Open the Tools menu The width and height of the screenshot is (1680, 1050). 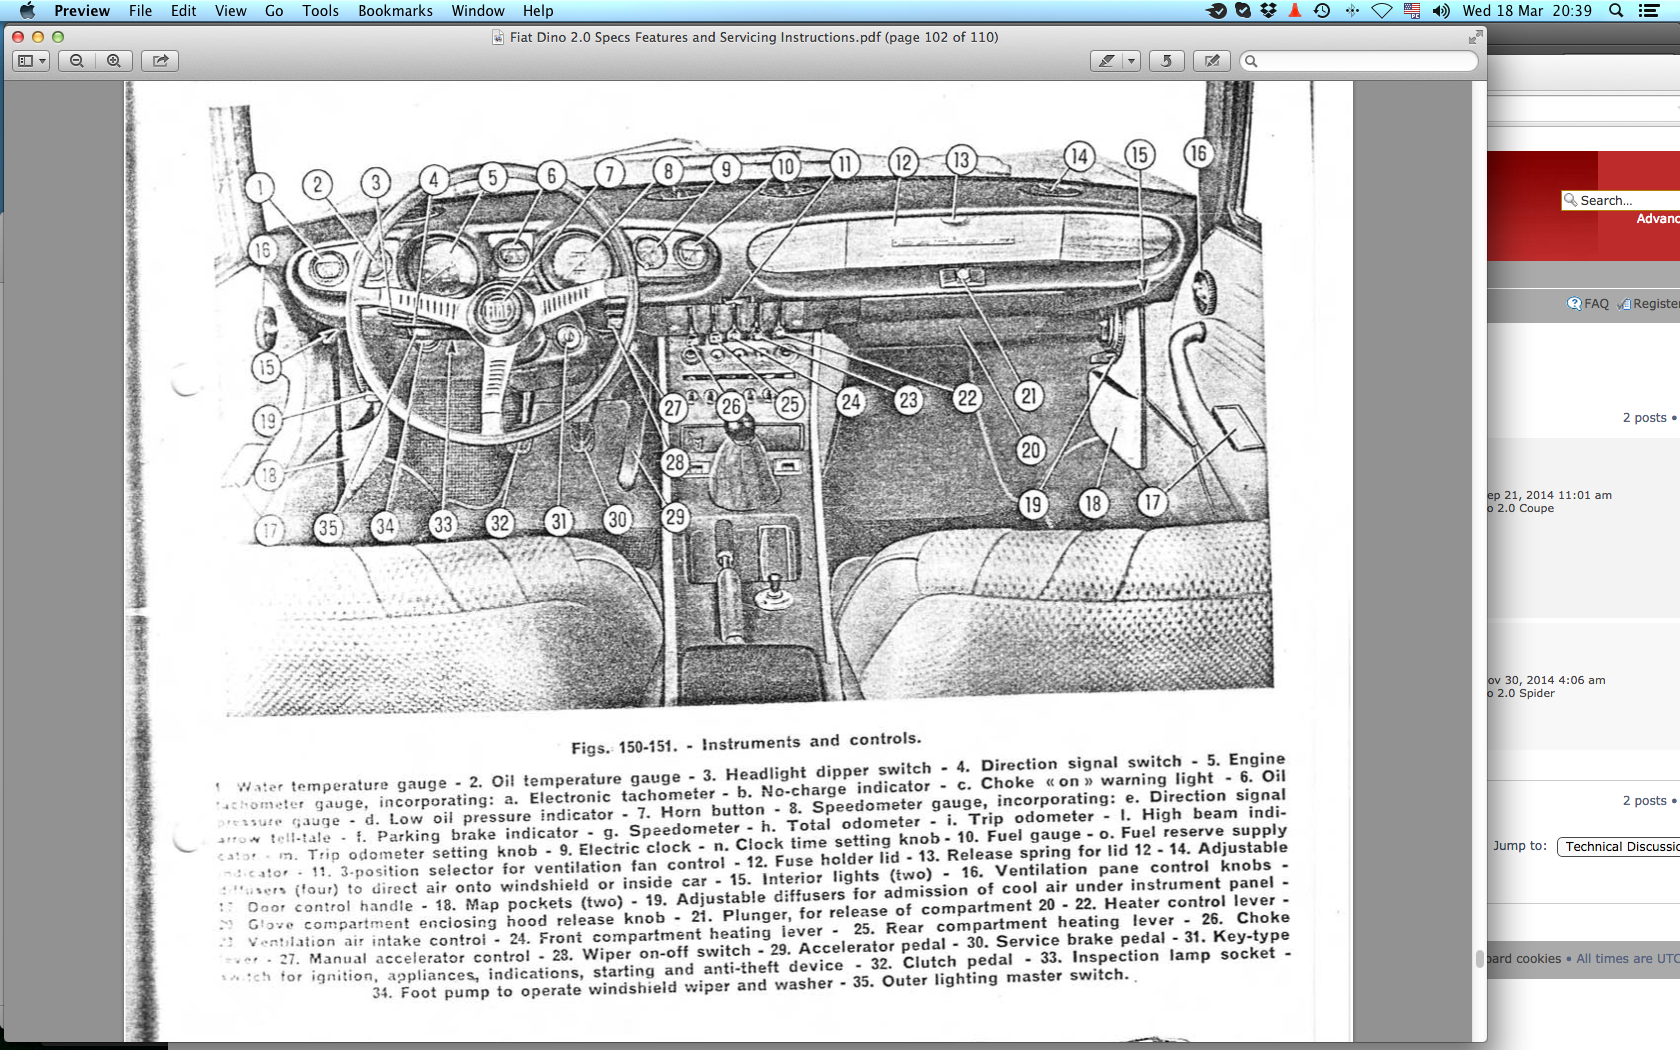(x=320, y=11)
